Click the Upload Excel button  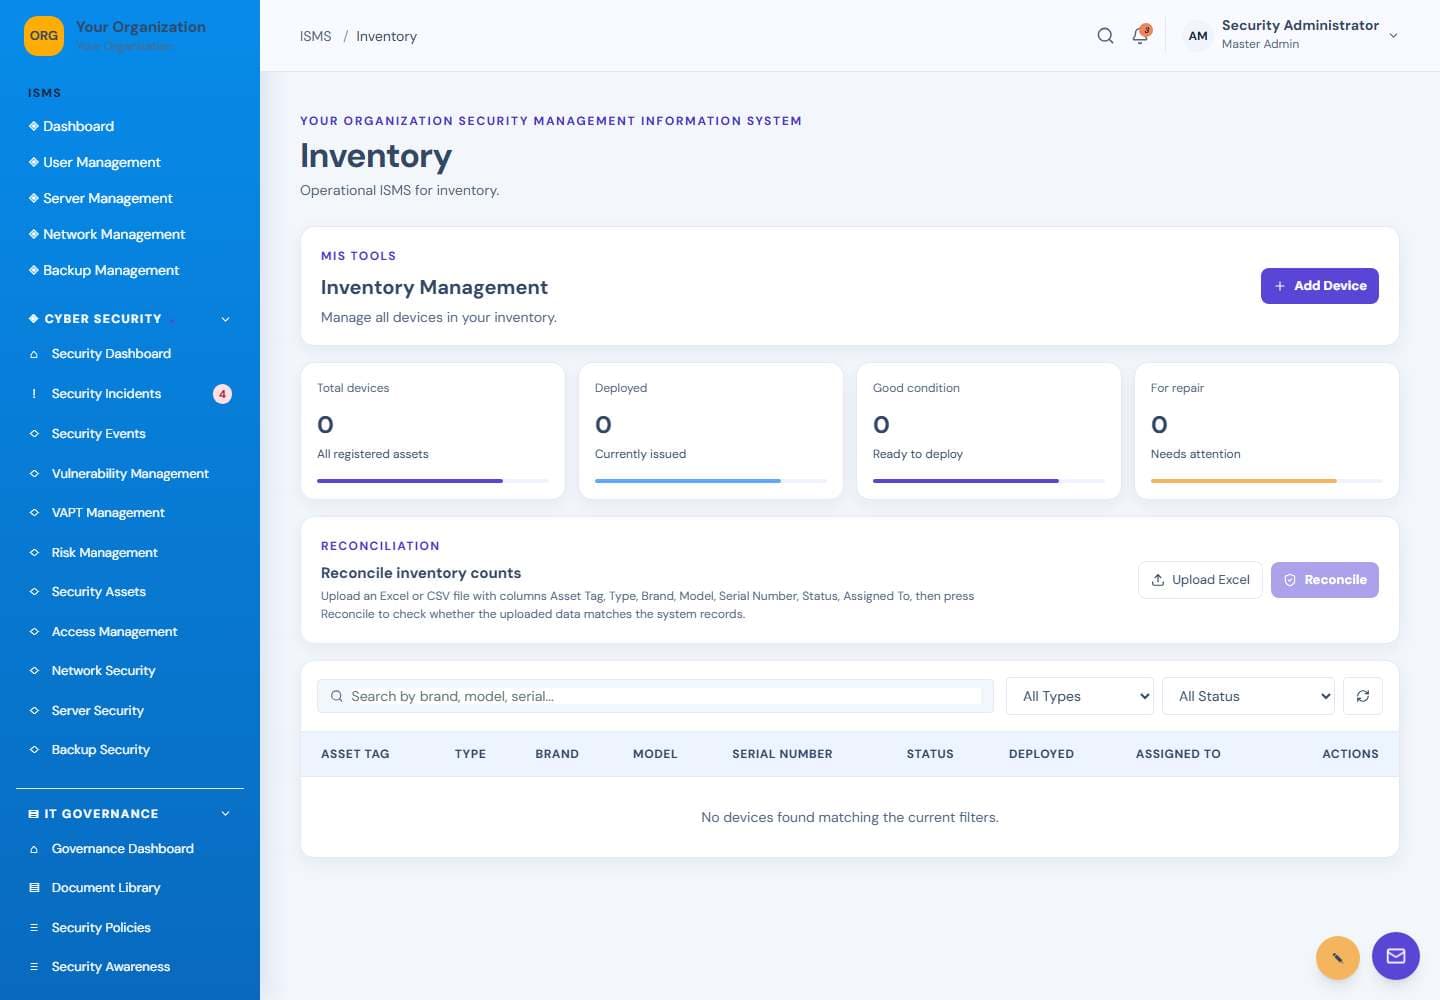click(1200, 580)
